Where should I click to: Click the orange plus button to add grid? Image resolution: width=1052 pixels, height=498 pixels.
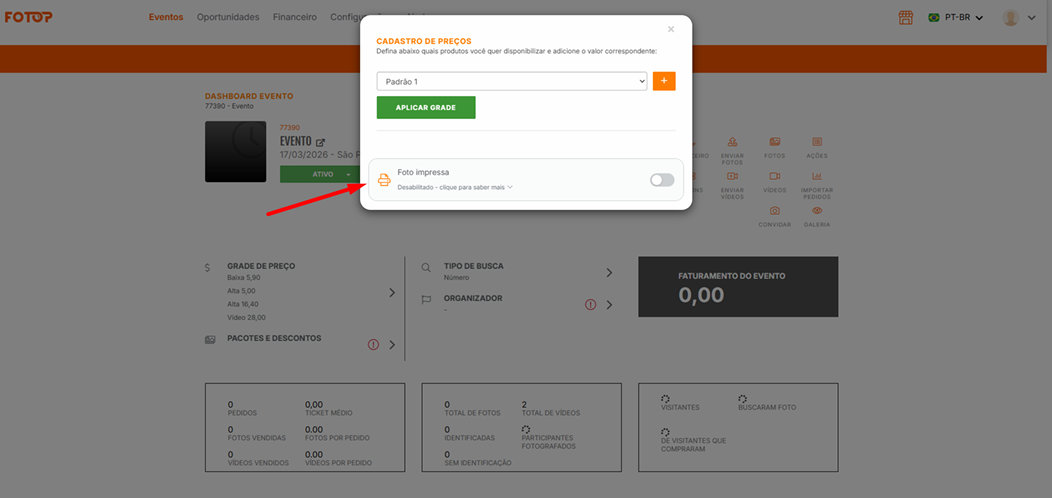[x=664, y=81]
